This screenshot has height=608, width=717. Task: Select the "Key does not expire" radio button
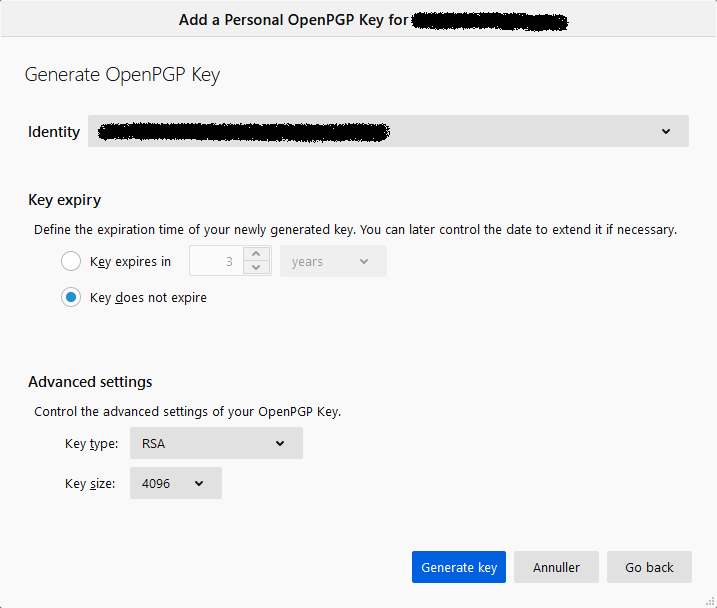(x=71, y=297)
